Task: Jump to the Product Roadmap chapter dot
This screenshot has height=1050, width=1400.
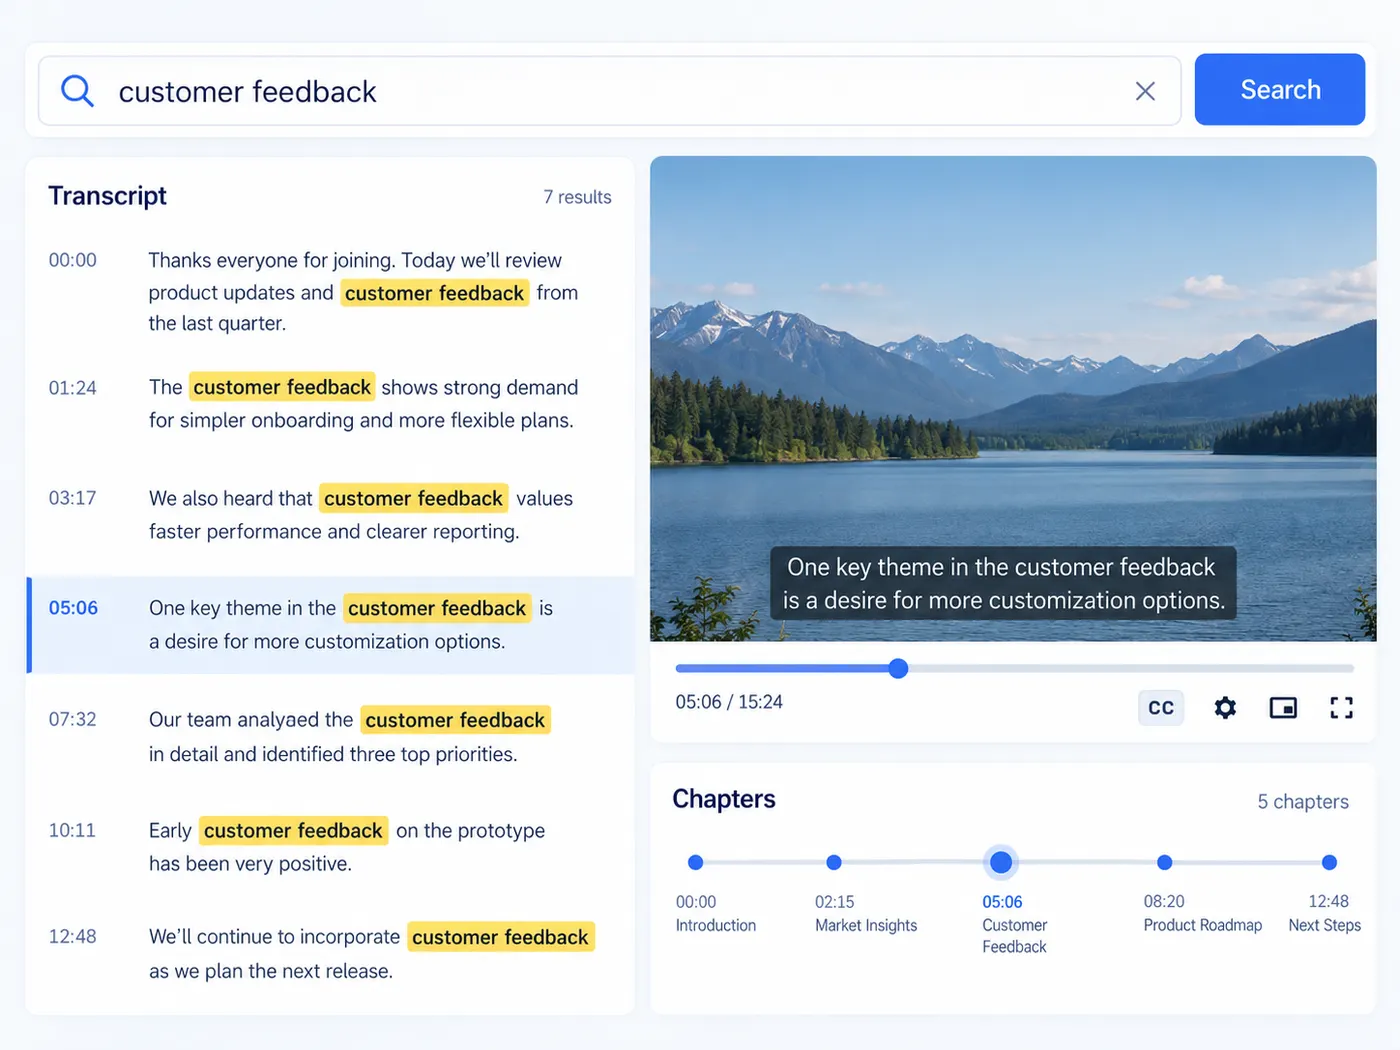Action: [x=1164, y=862]
